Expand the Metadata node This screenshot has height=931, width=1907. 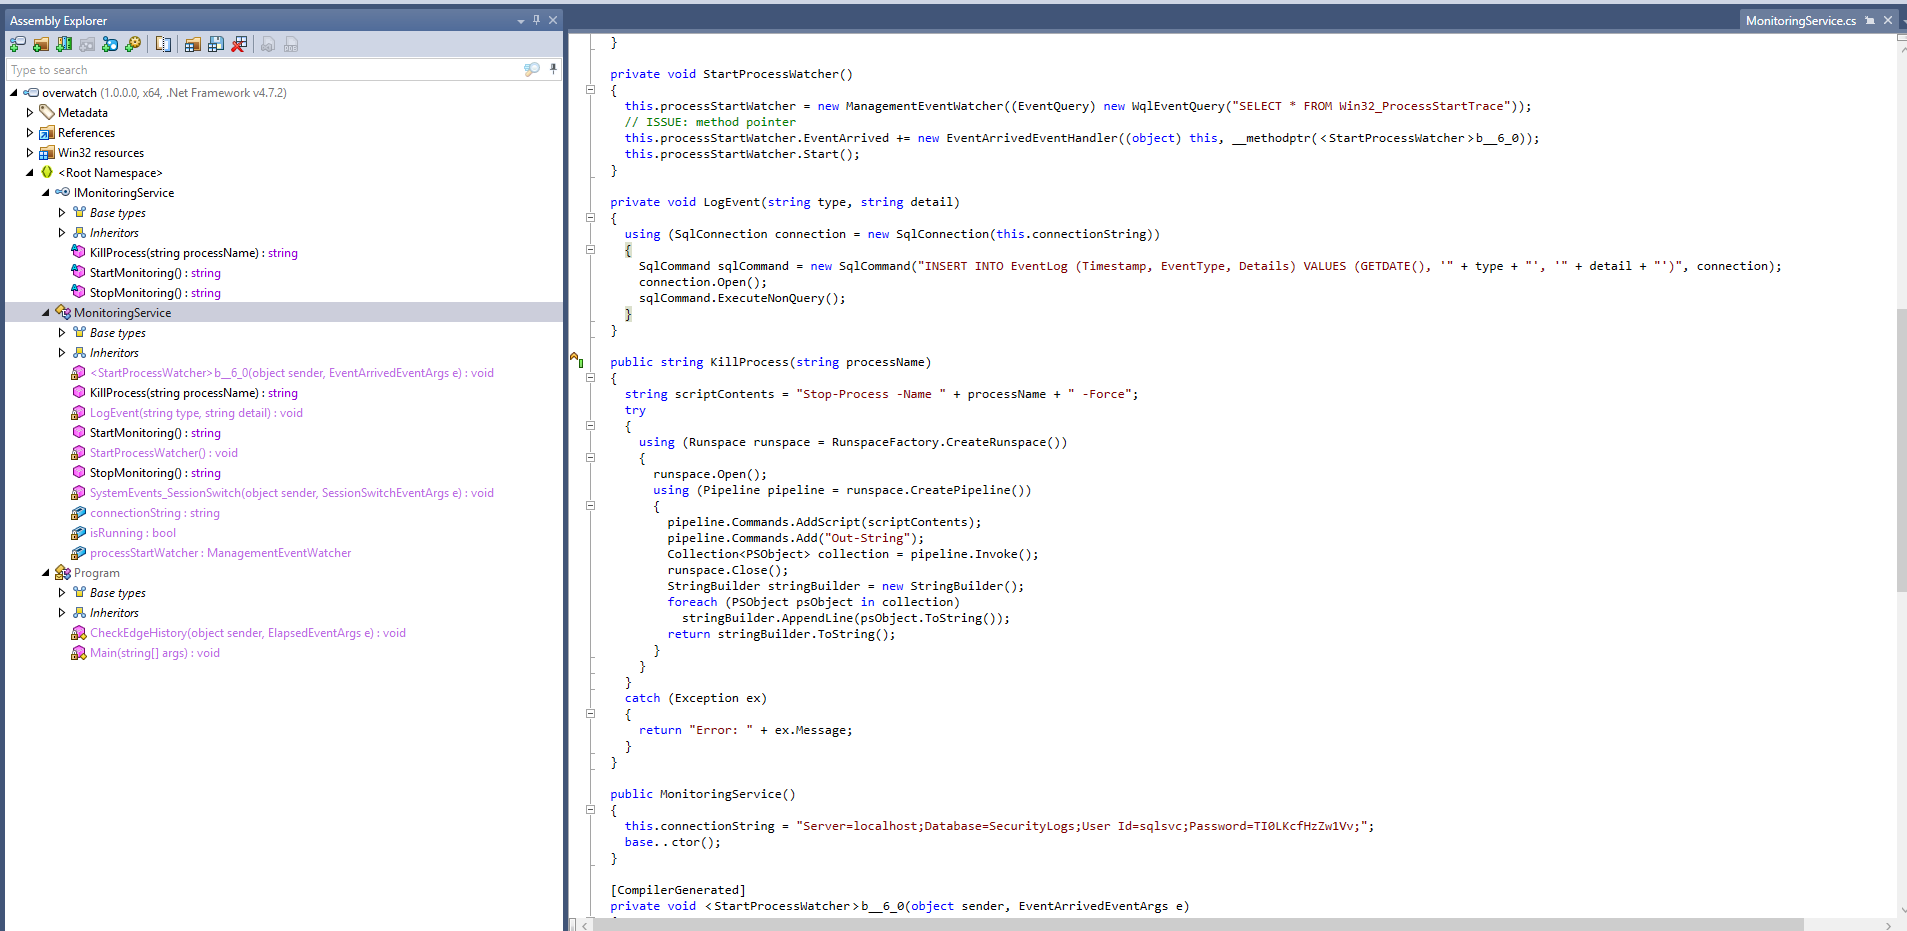point(30,112)
